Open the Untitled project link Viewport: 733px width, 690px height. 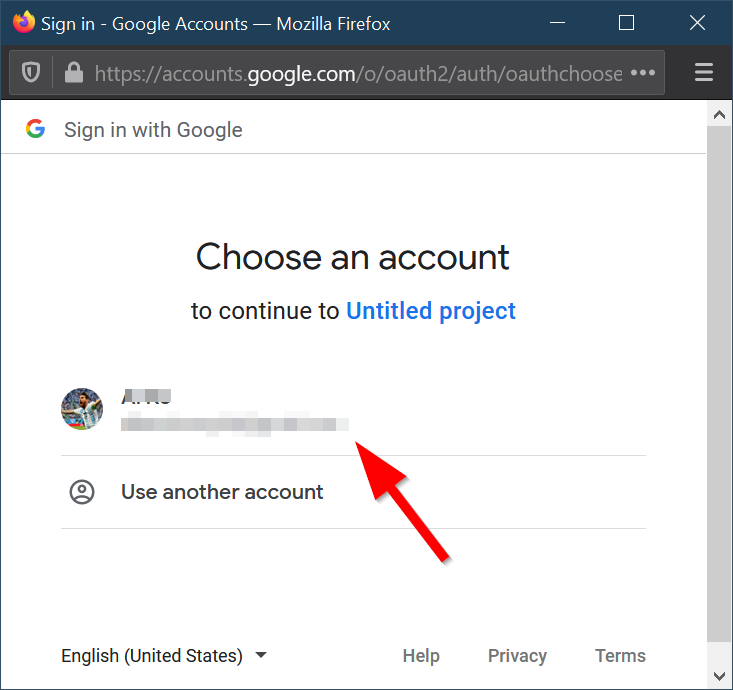pyautogui.click(x=431, y=311)
